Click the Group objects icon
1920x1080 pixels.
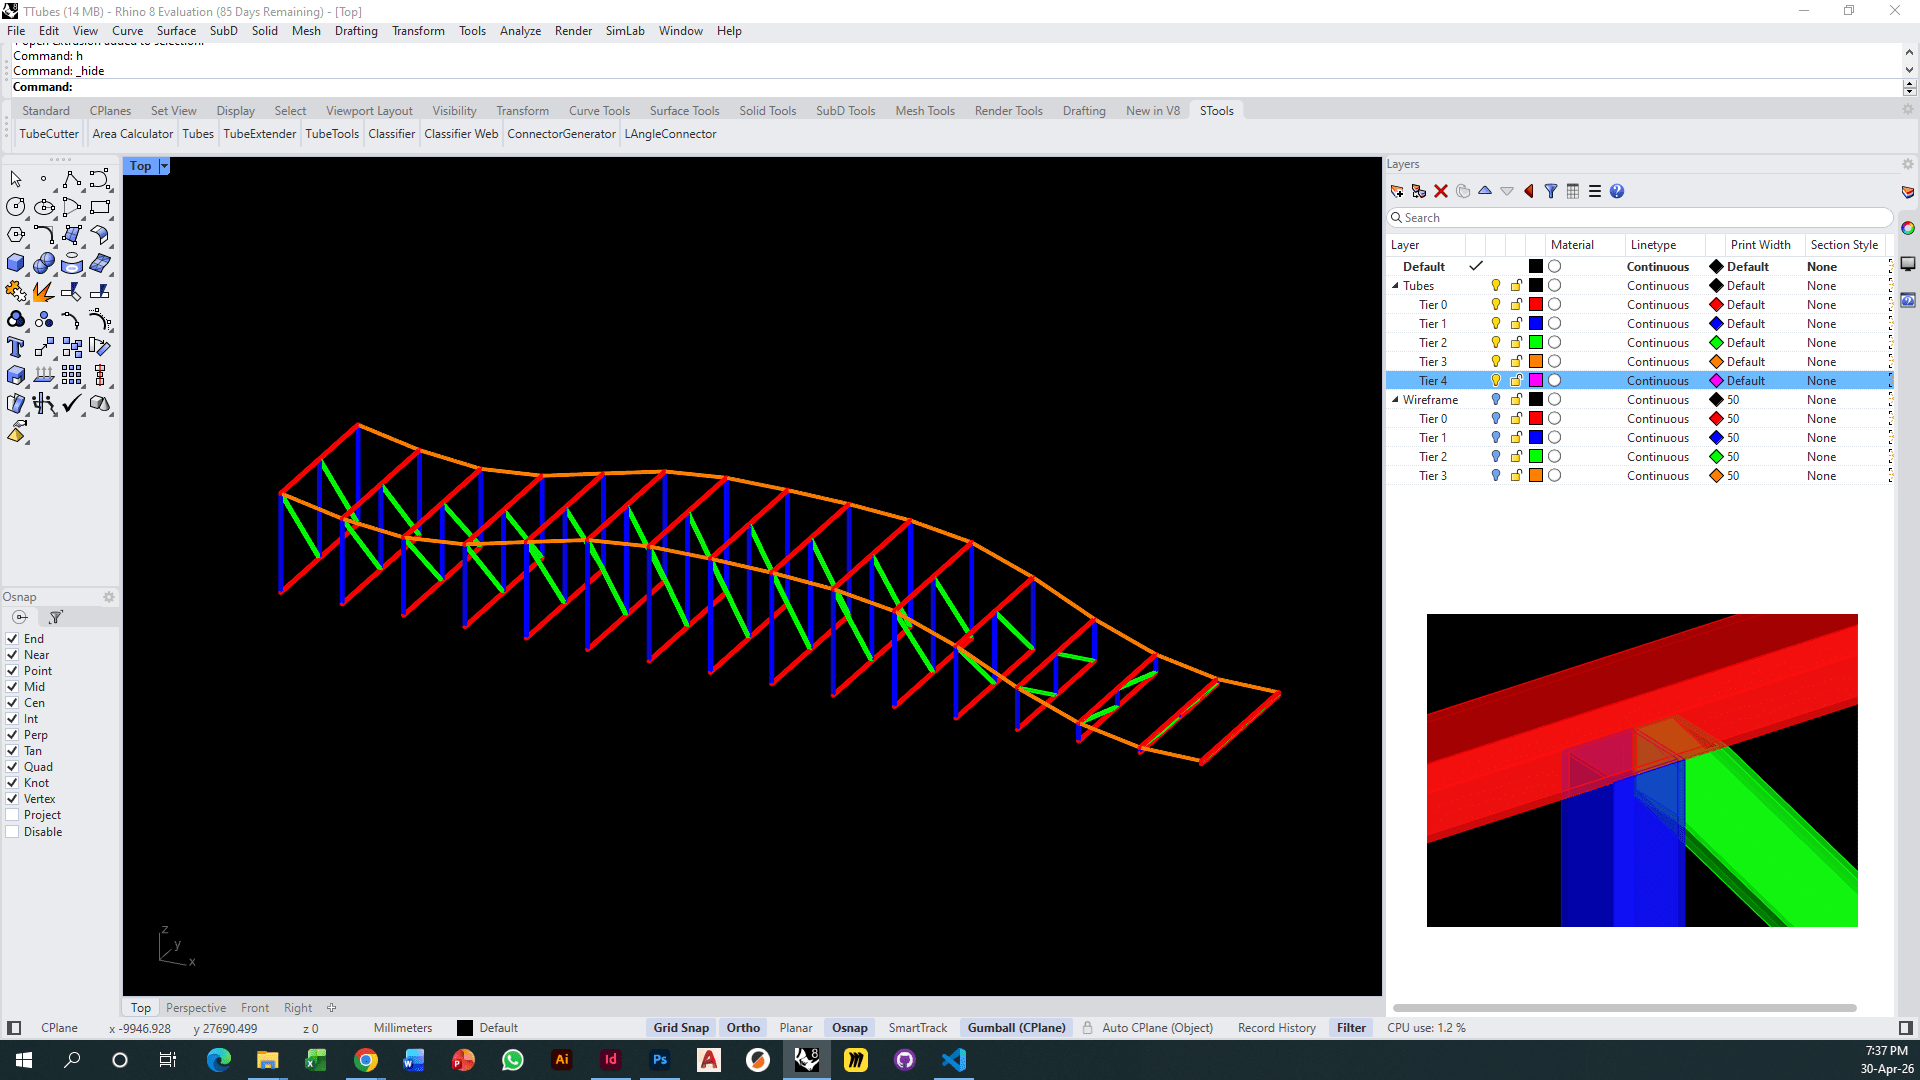(16, 319)
